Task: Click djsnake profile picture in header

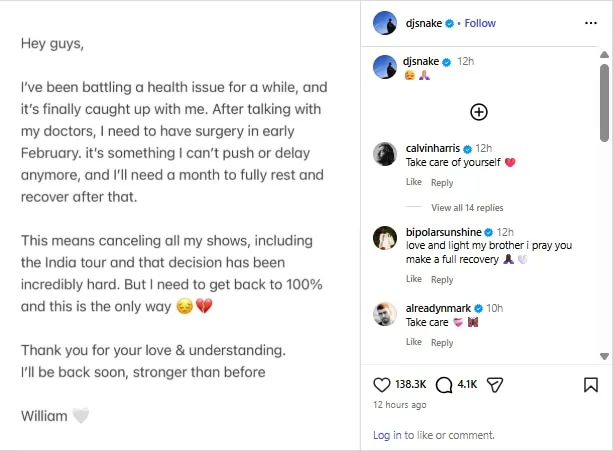Action: click(x=386, y=22)
